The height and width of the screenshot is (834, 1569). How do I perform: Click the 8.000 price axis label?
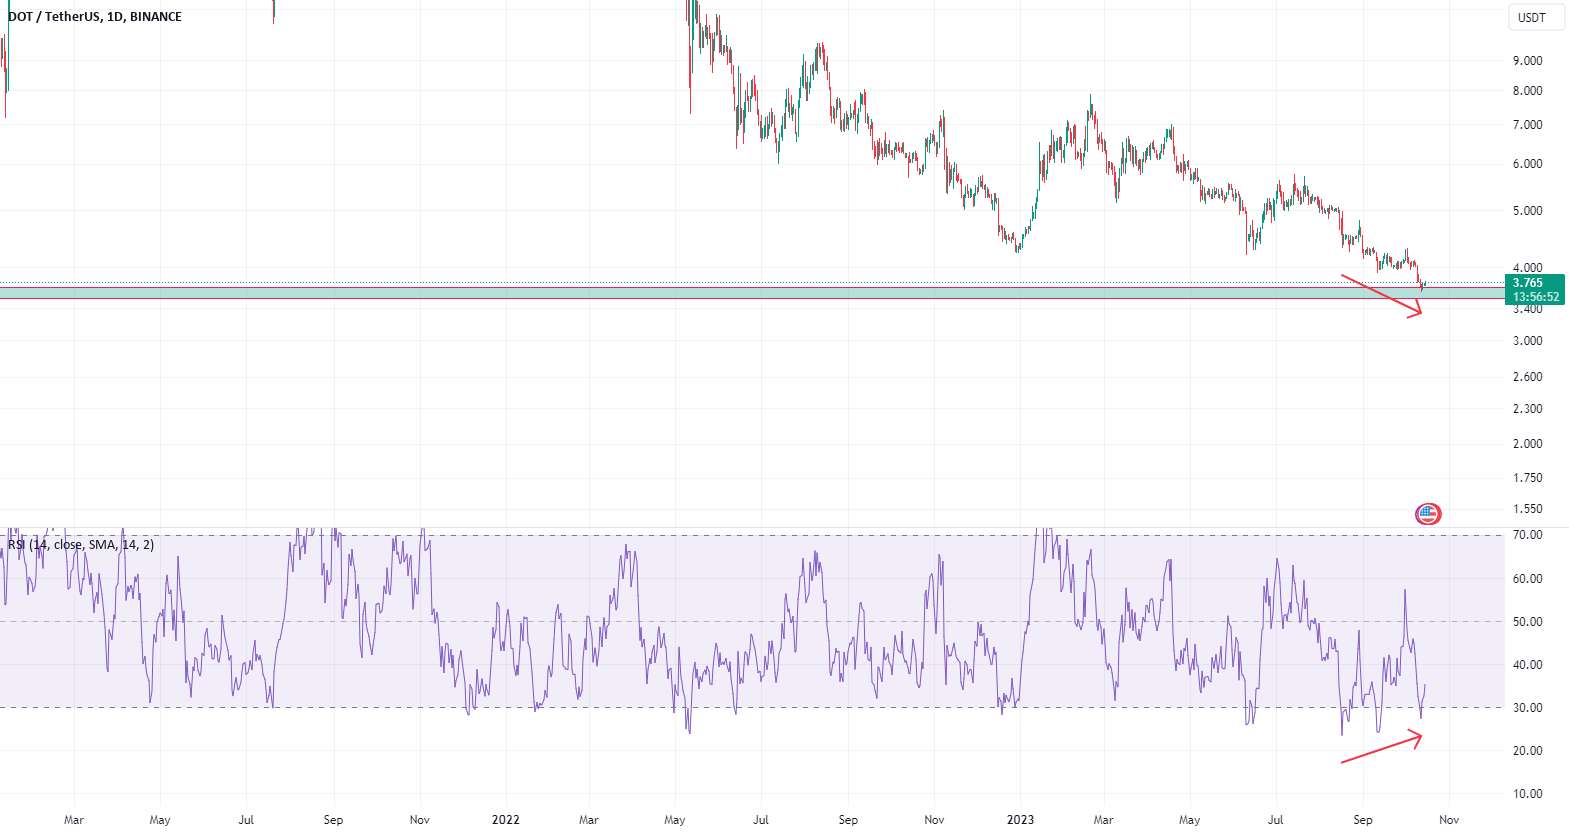(x=1527, y=91)
